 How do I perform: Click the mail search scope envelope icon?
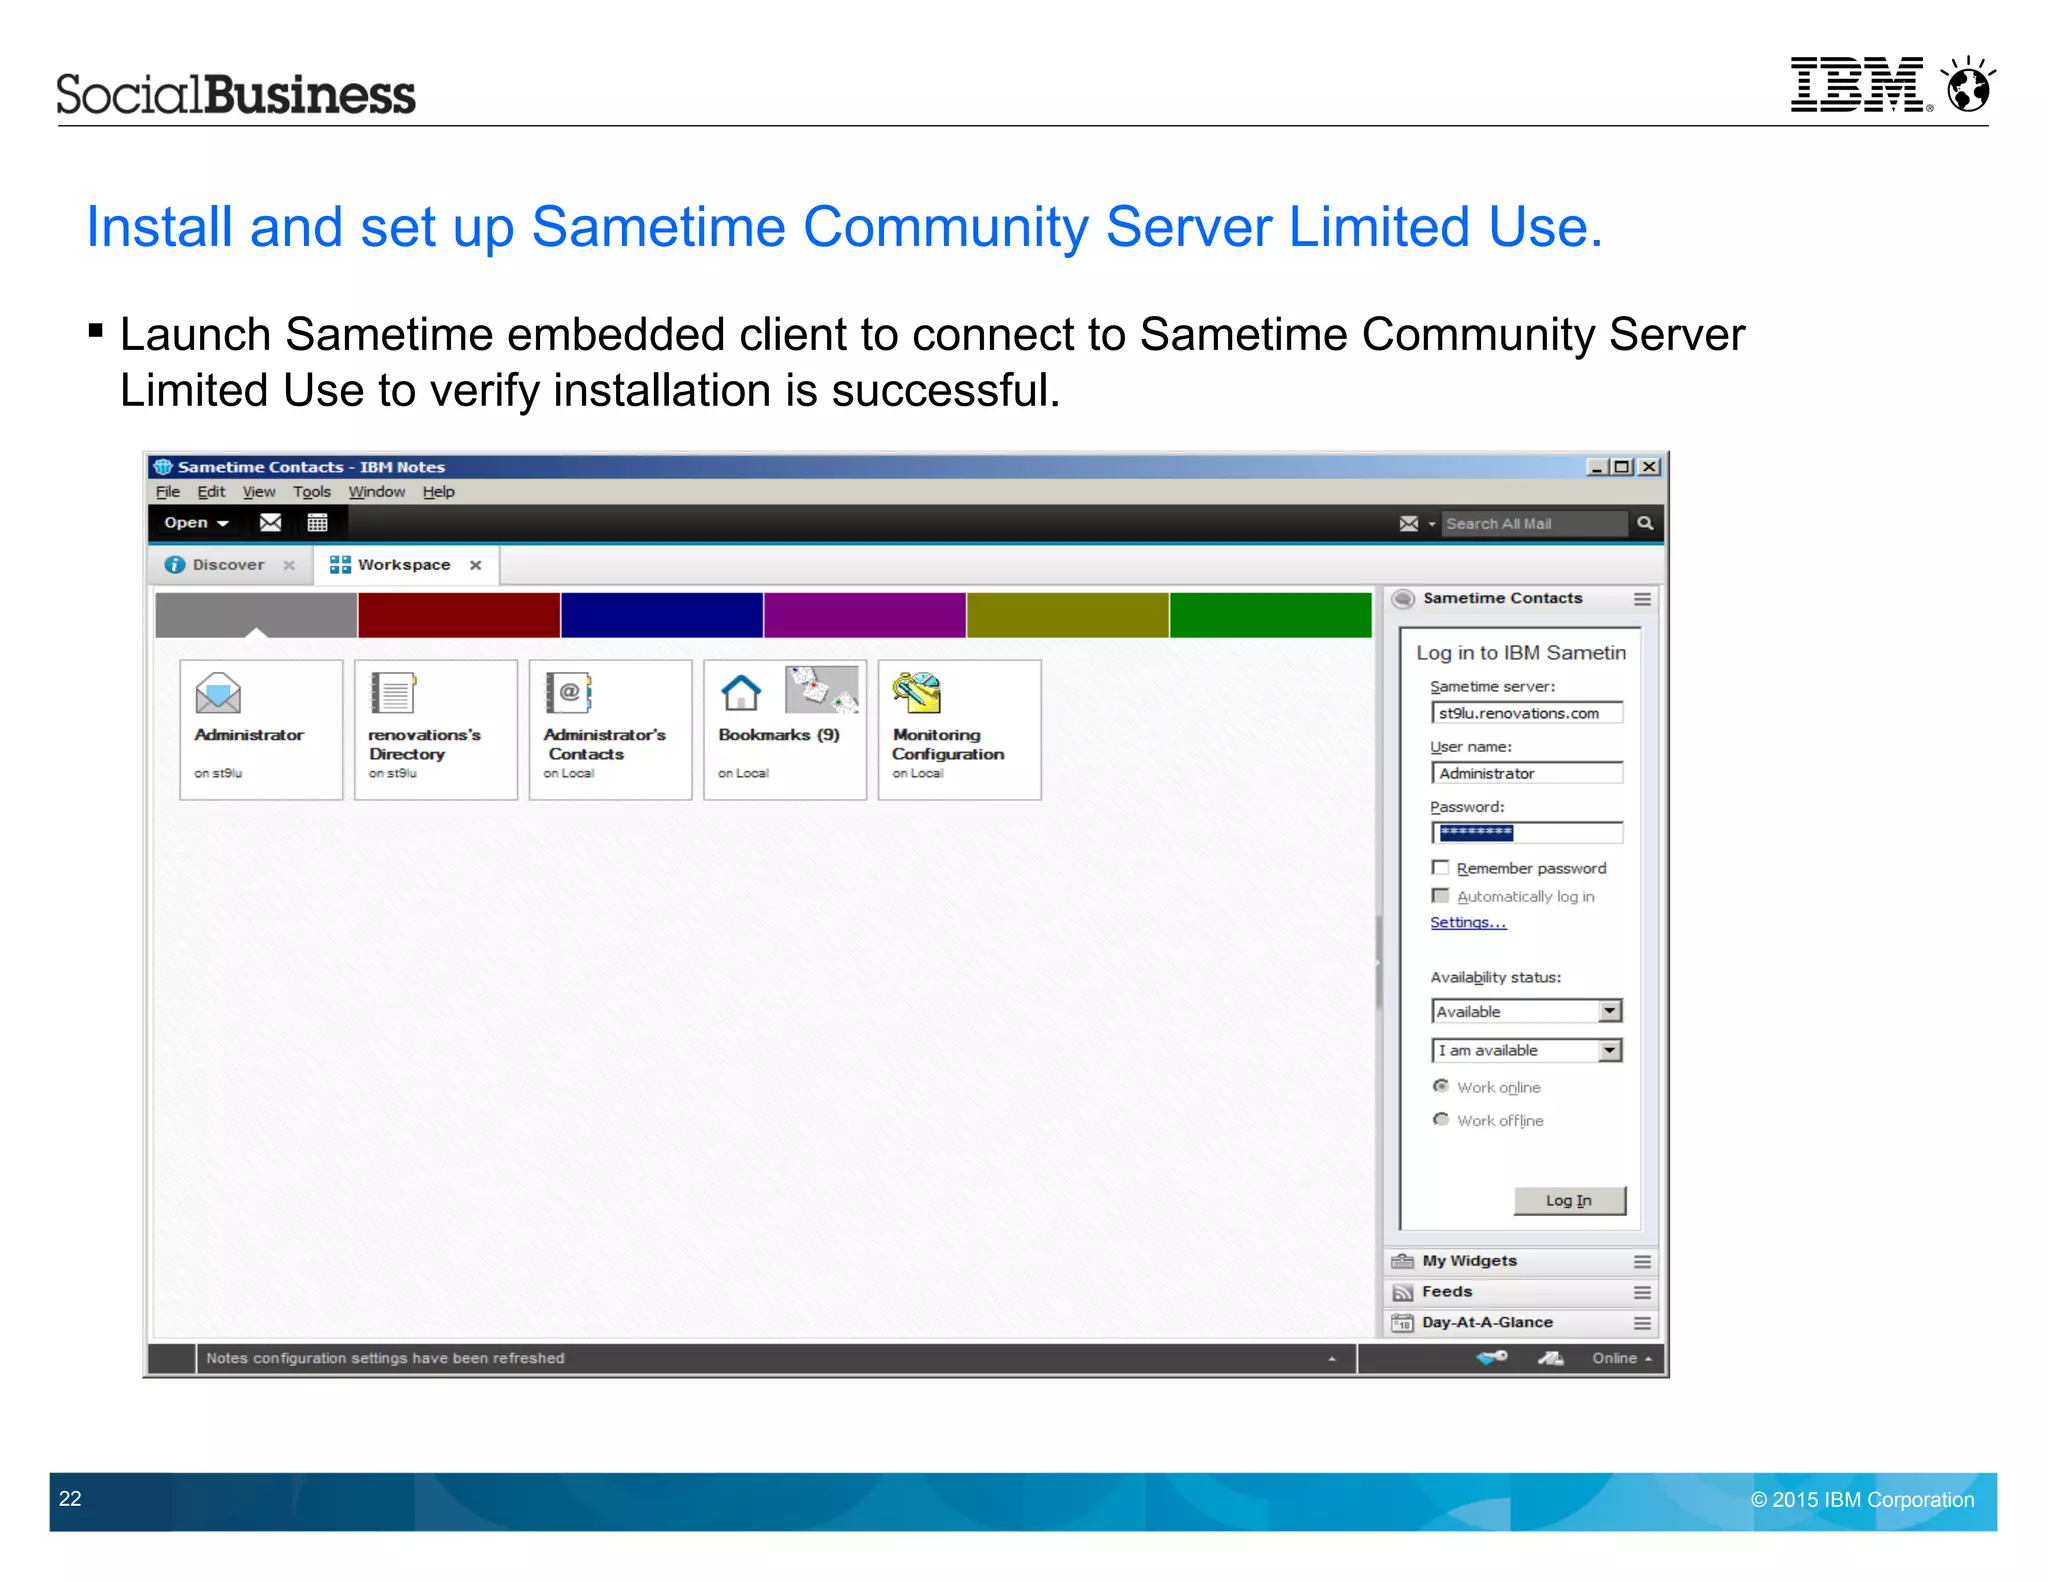click(x=1409, y=523)
